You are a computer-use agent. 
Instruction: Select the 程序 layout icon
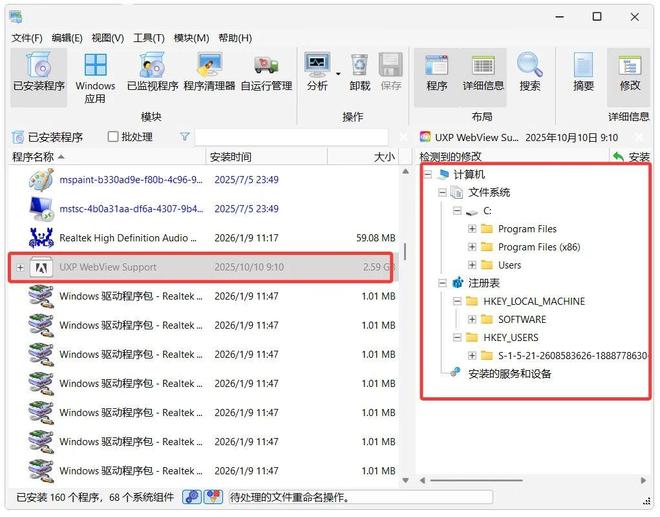pyautogui.click(x=436, y=65)
